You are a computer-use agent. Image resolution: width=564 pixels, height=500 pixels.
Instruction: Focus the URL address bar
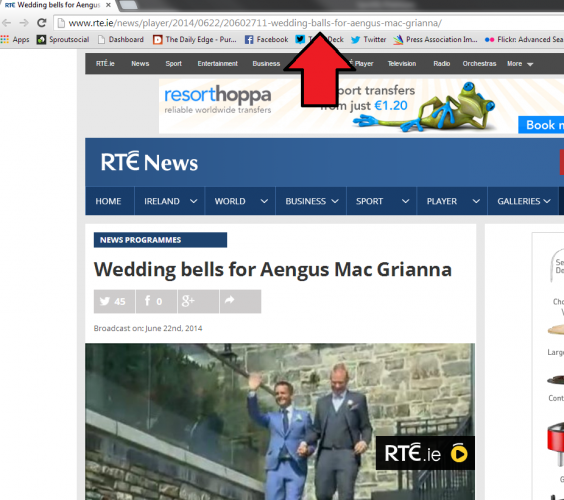(x=309, y=23)
